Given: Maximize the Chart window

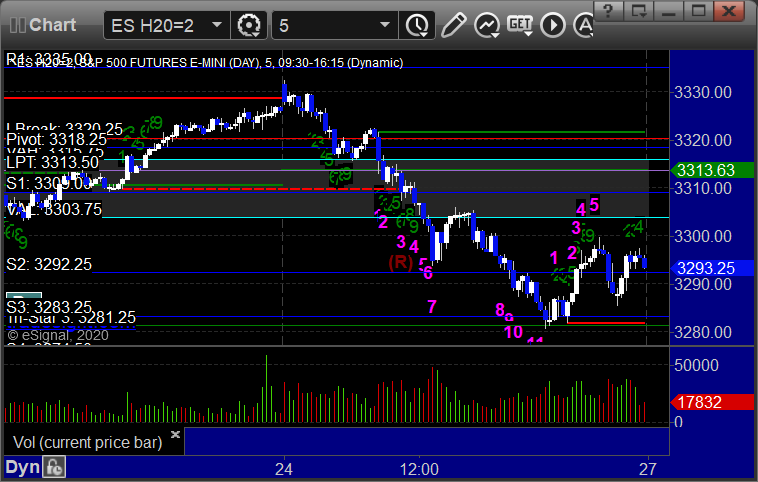Looking at the screenshot, I should pos(699,10).
